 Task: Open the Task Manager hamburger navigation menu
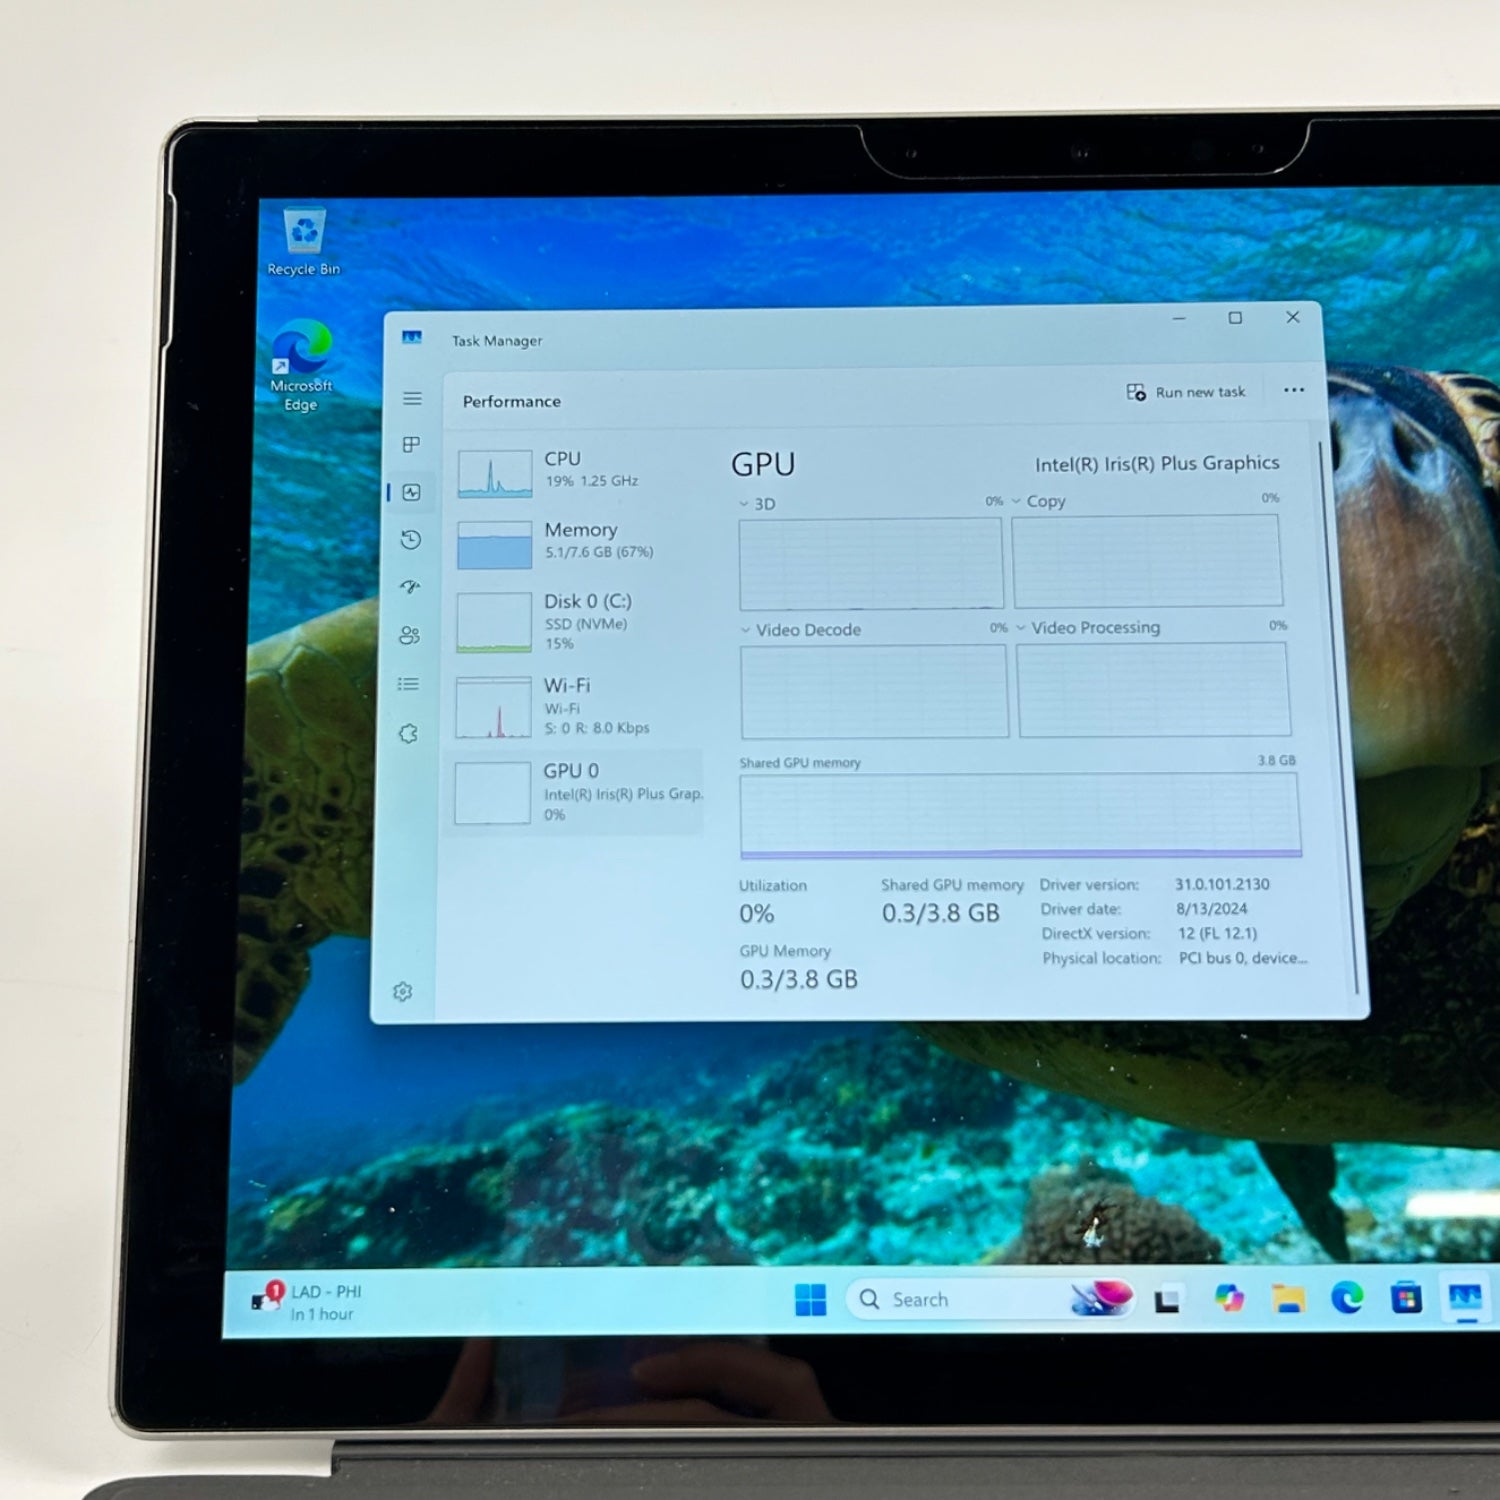click(x=412, y=399)
